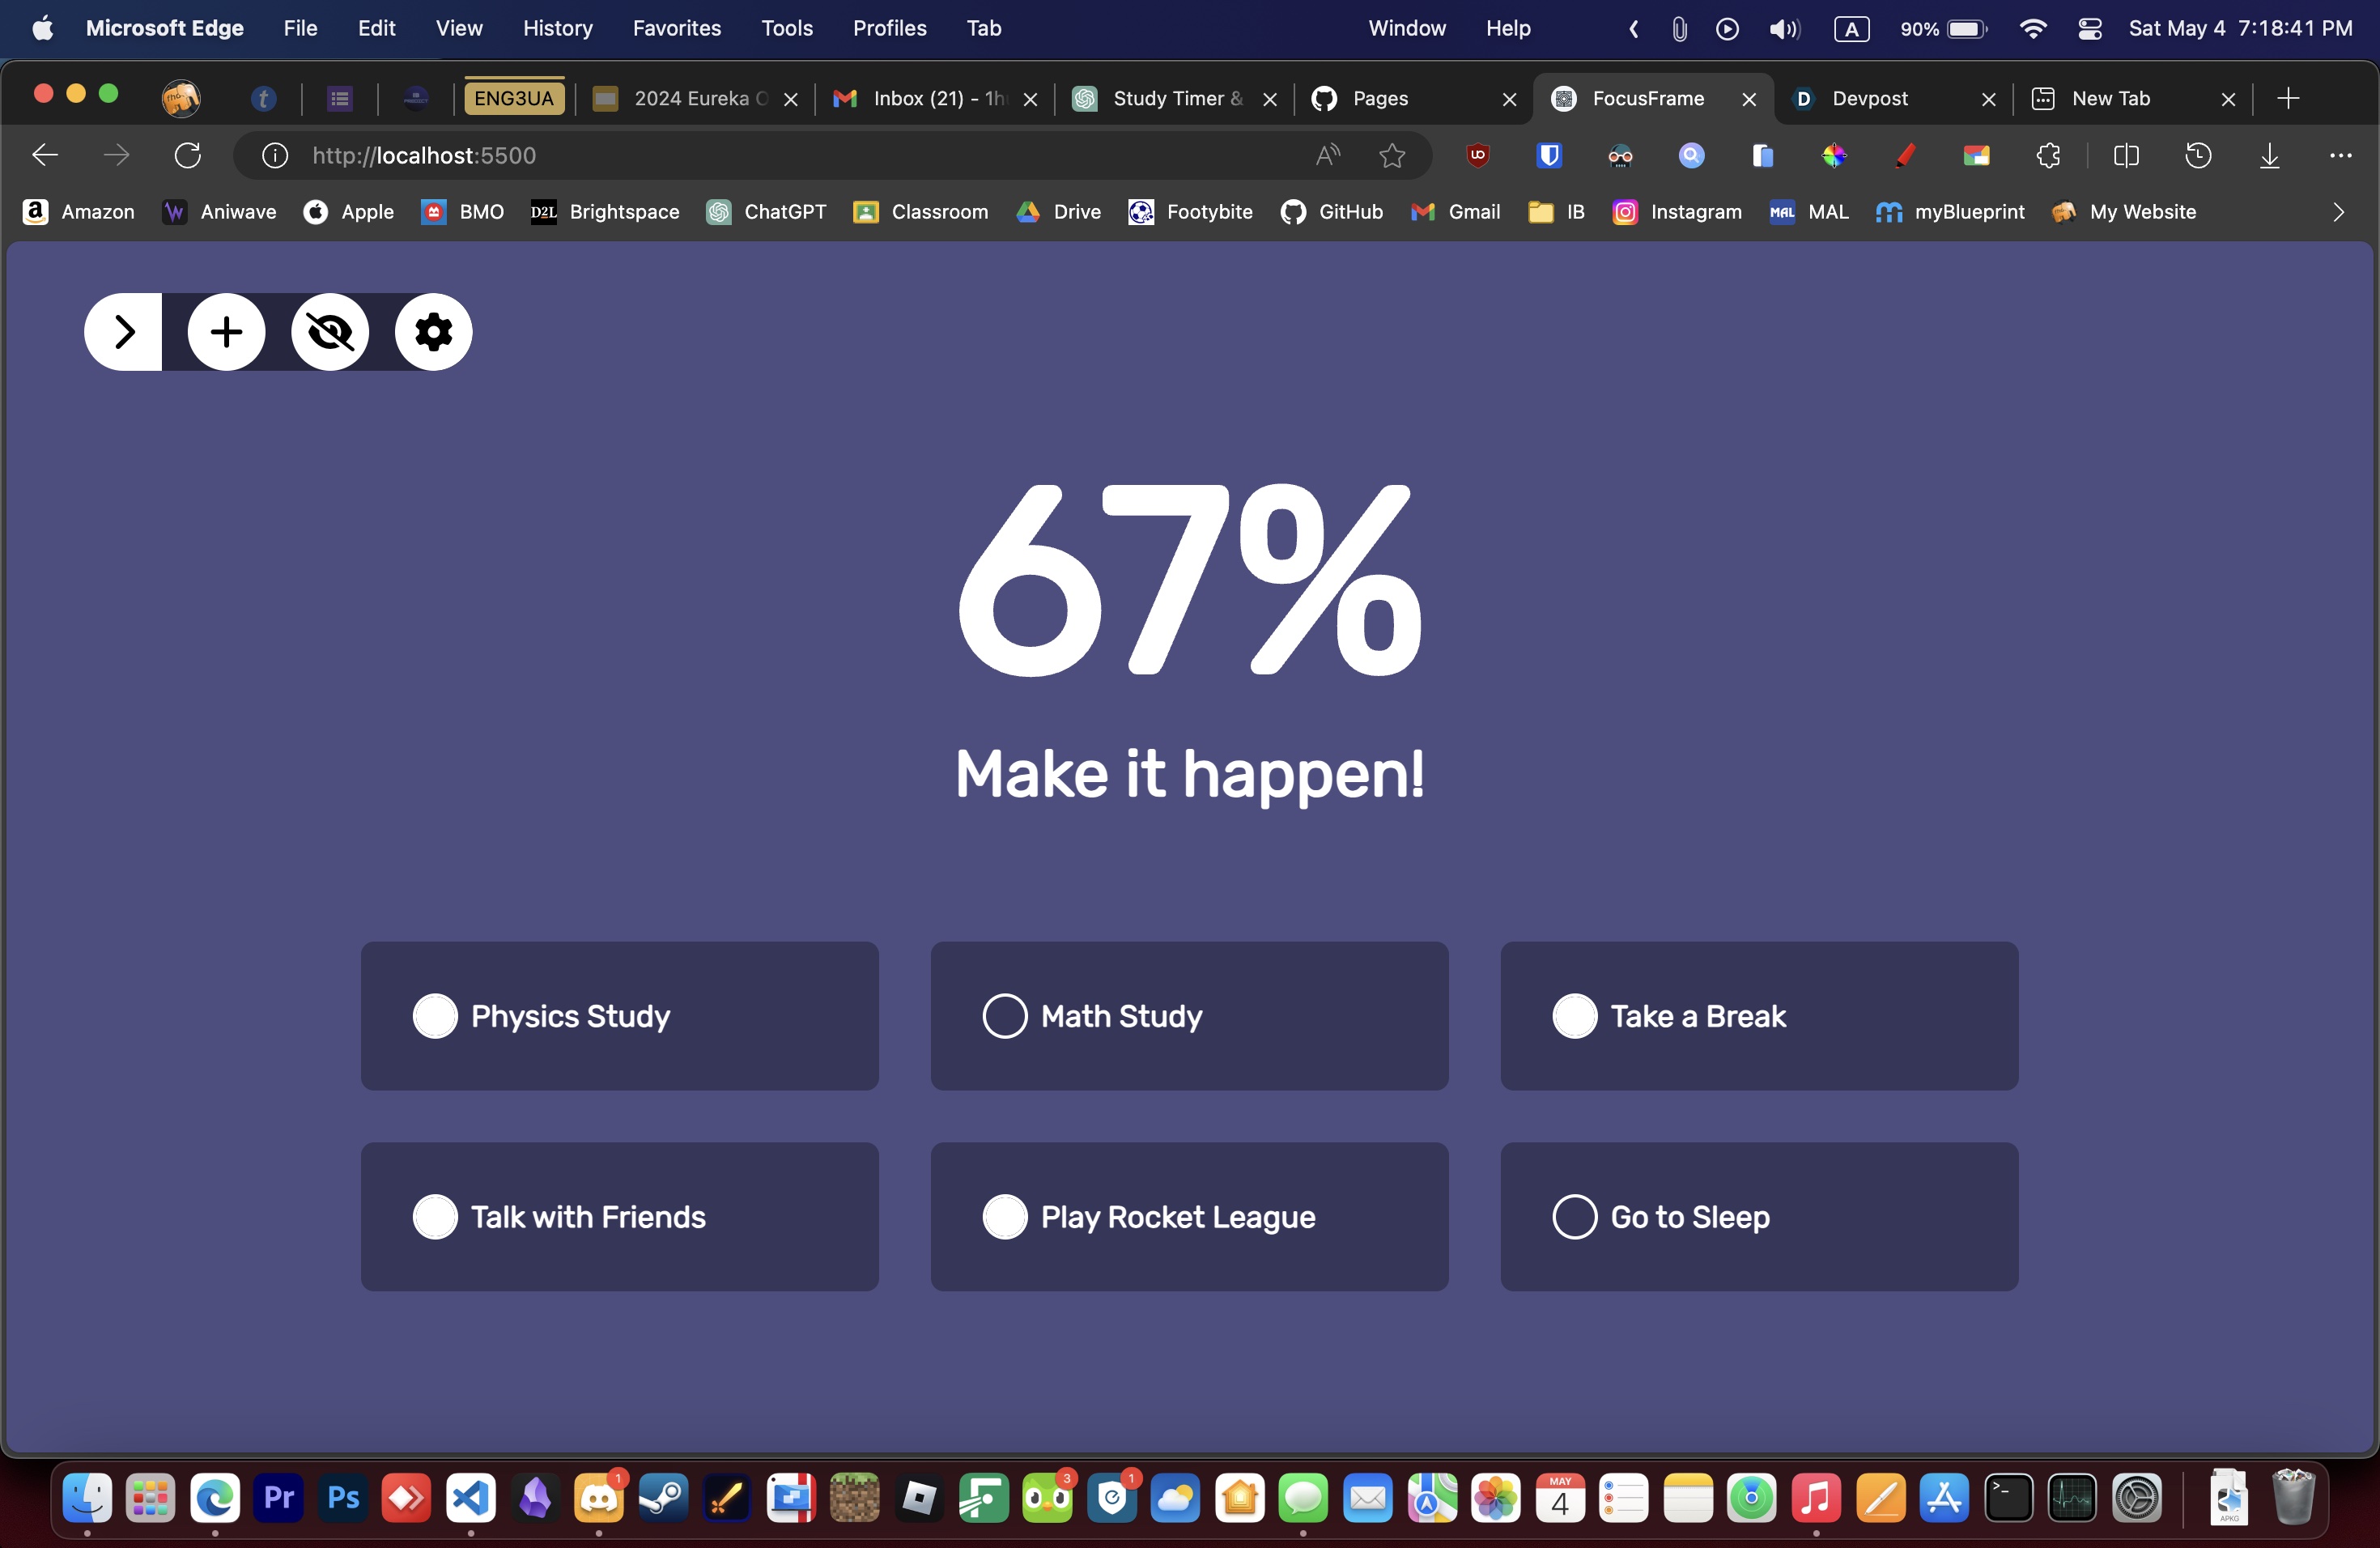Select the Talk with Friends card

619,1217
